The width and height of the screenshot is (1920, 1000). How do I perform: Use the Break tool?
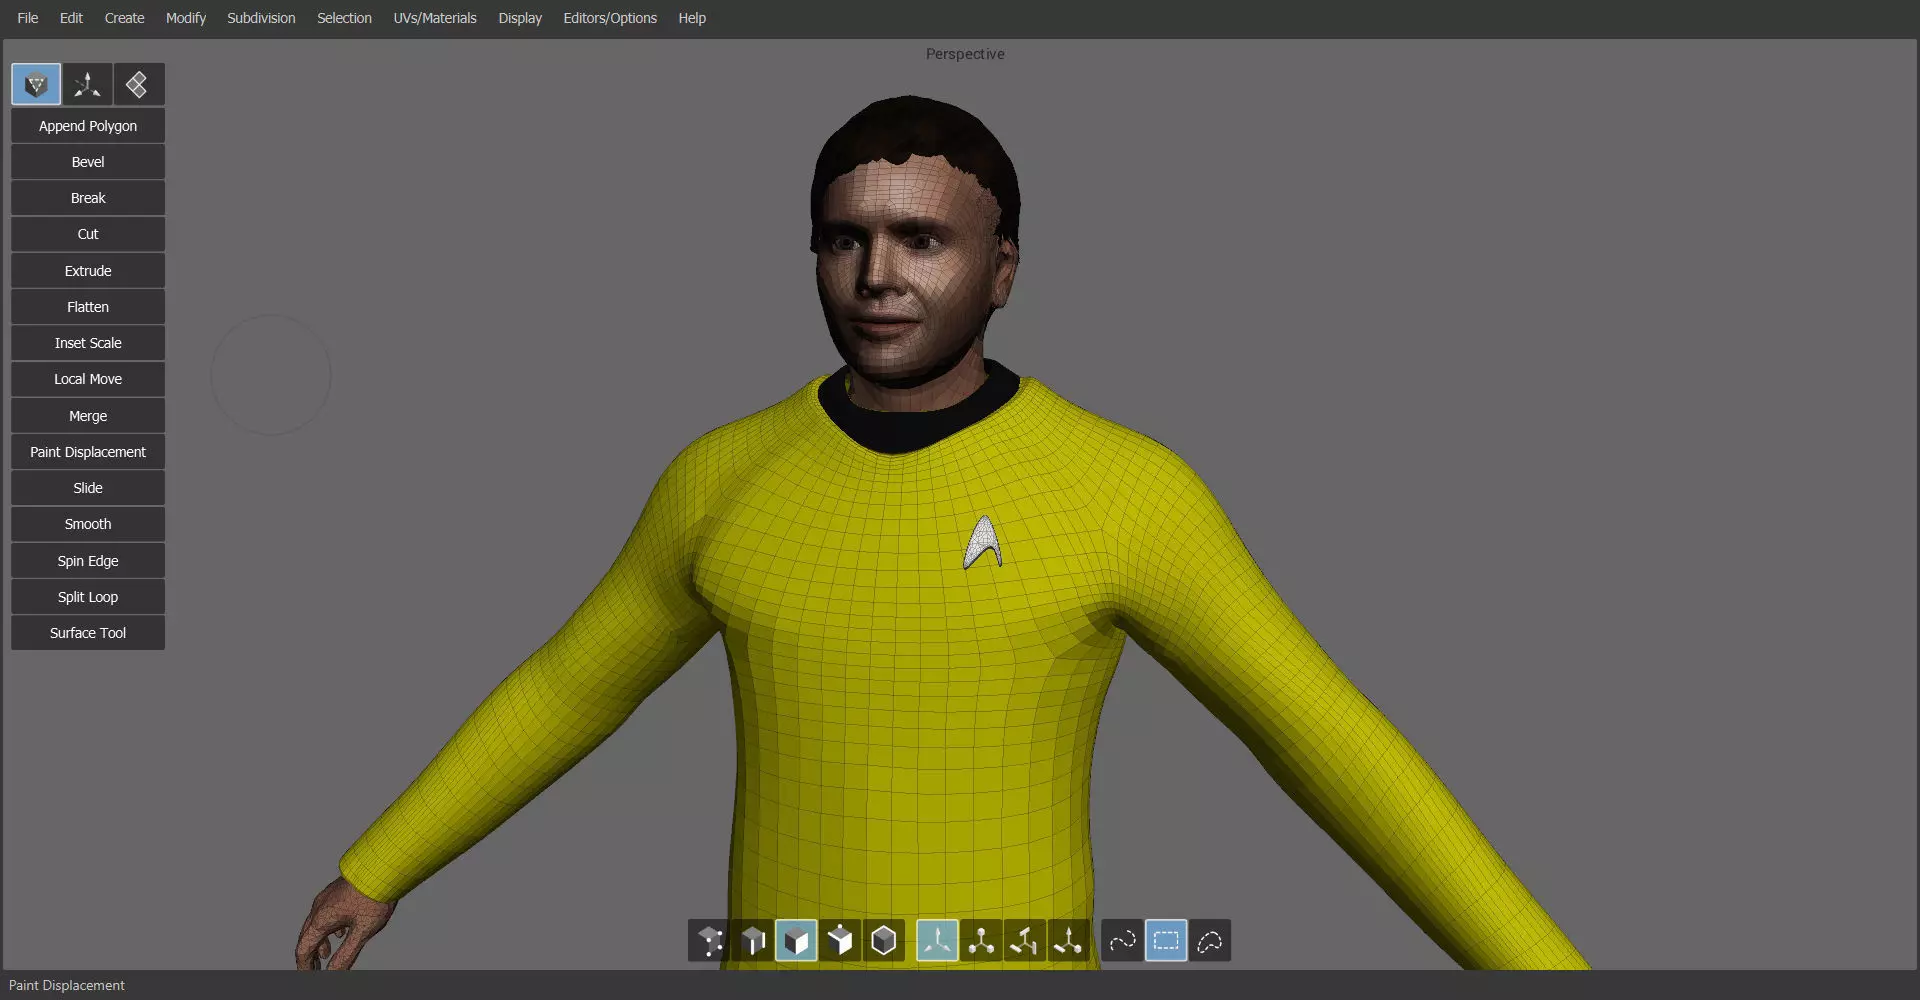coord(88,198)
